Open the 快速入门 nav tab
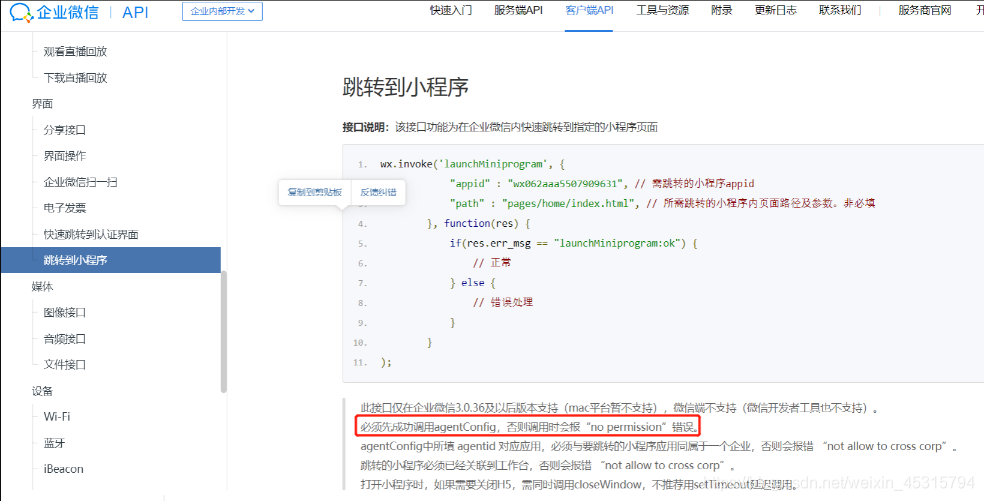This screenshot has height=501, width=984. point(451,11)
